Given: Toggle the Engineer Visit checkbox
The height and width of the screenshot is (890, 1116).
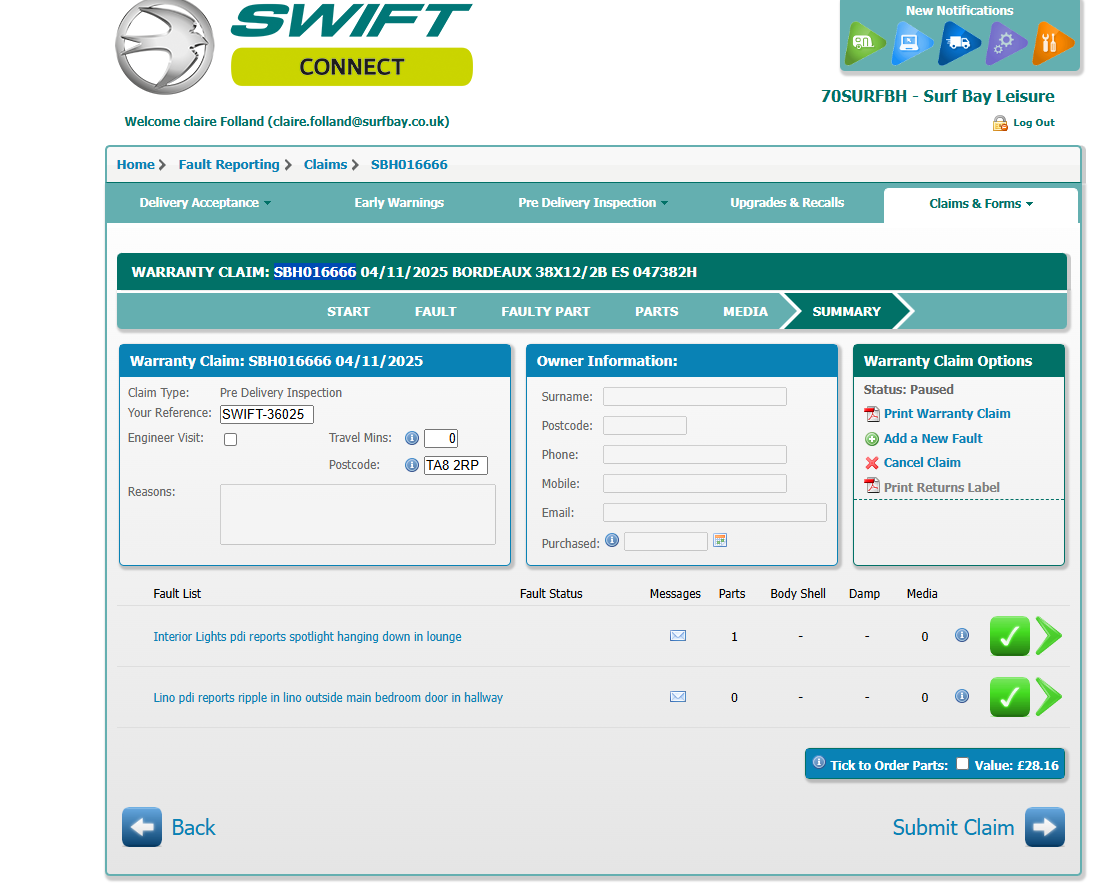Looking at the screenshot, I should [231, 439].
